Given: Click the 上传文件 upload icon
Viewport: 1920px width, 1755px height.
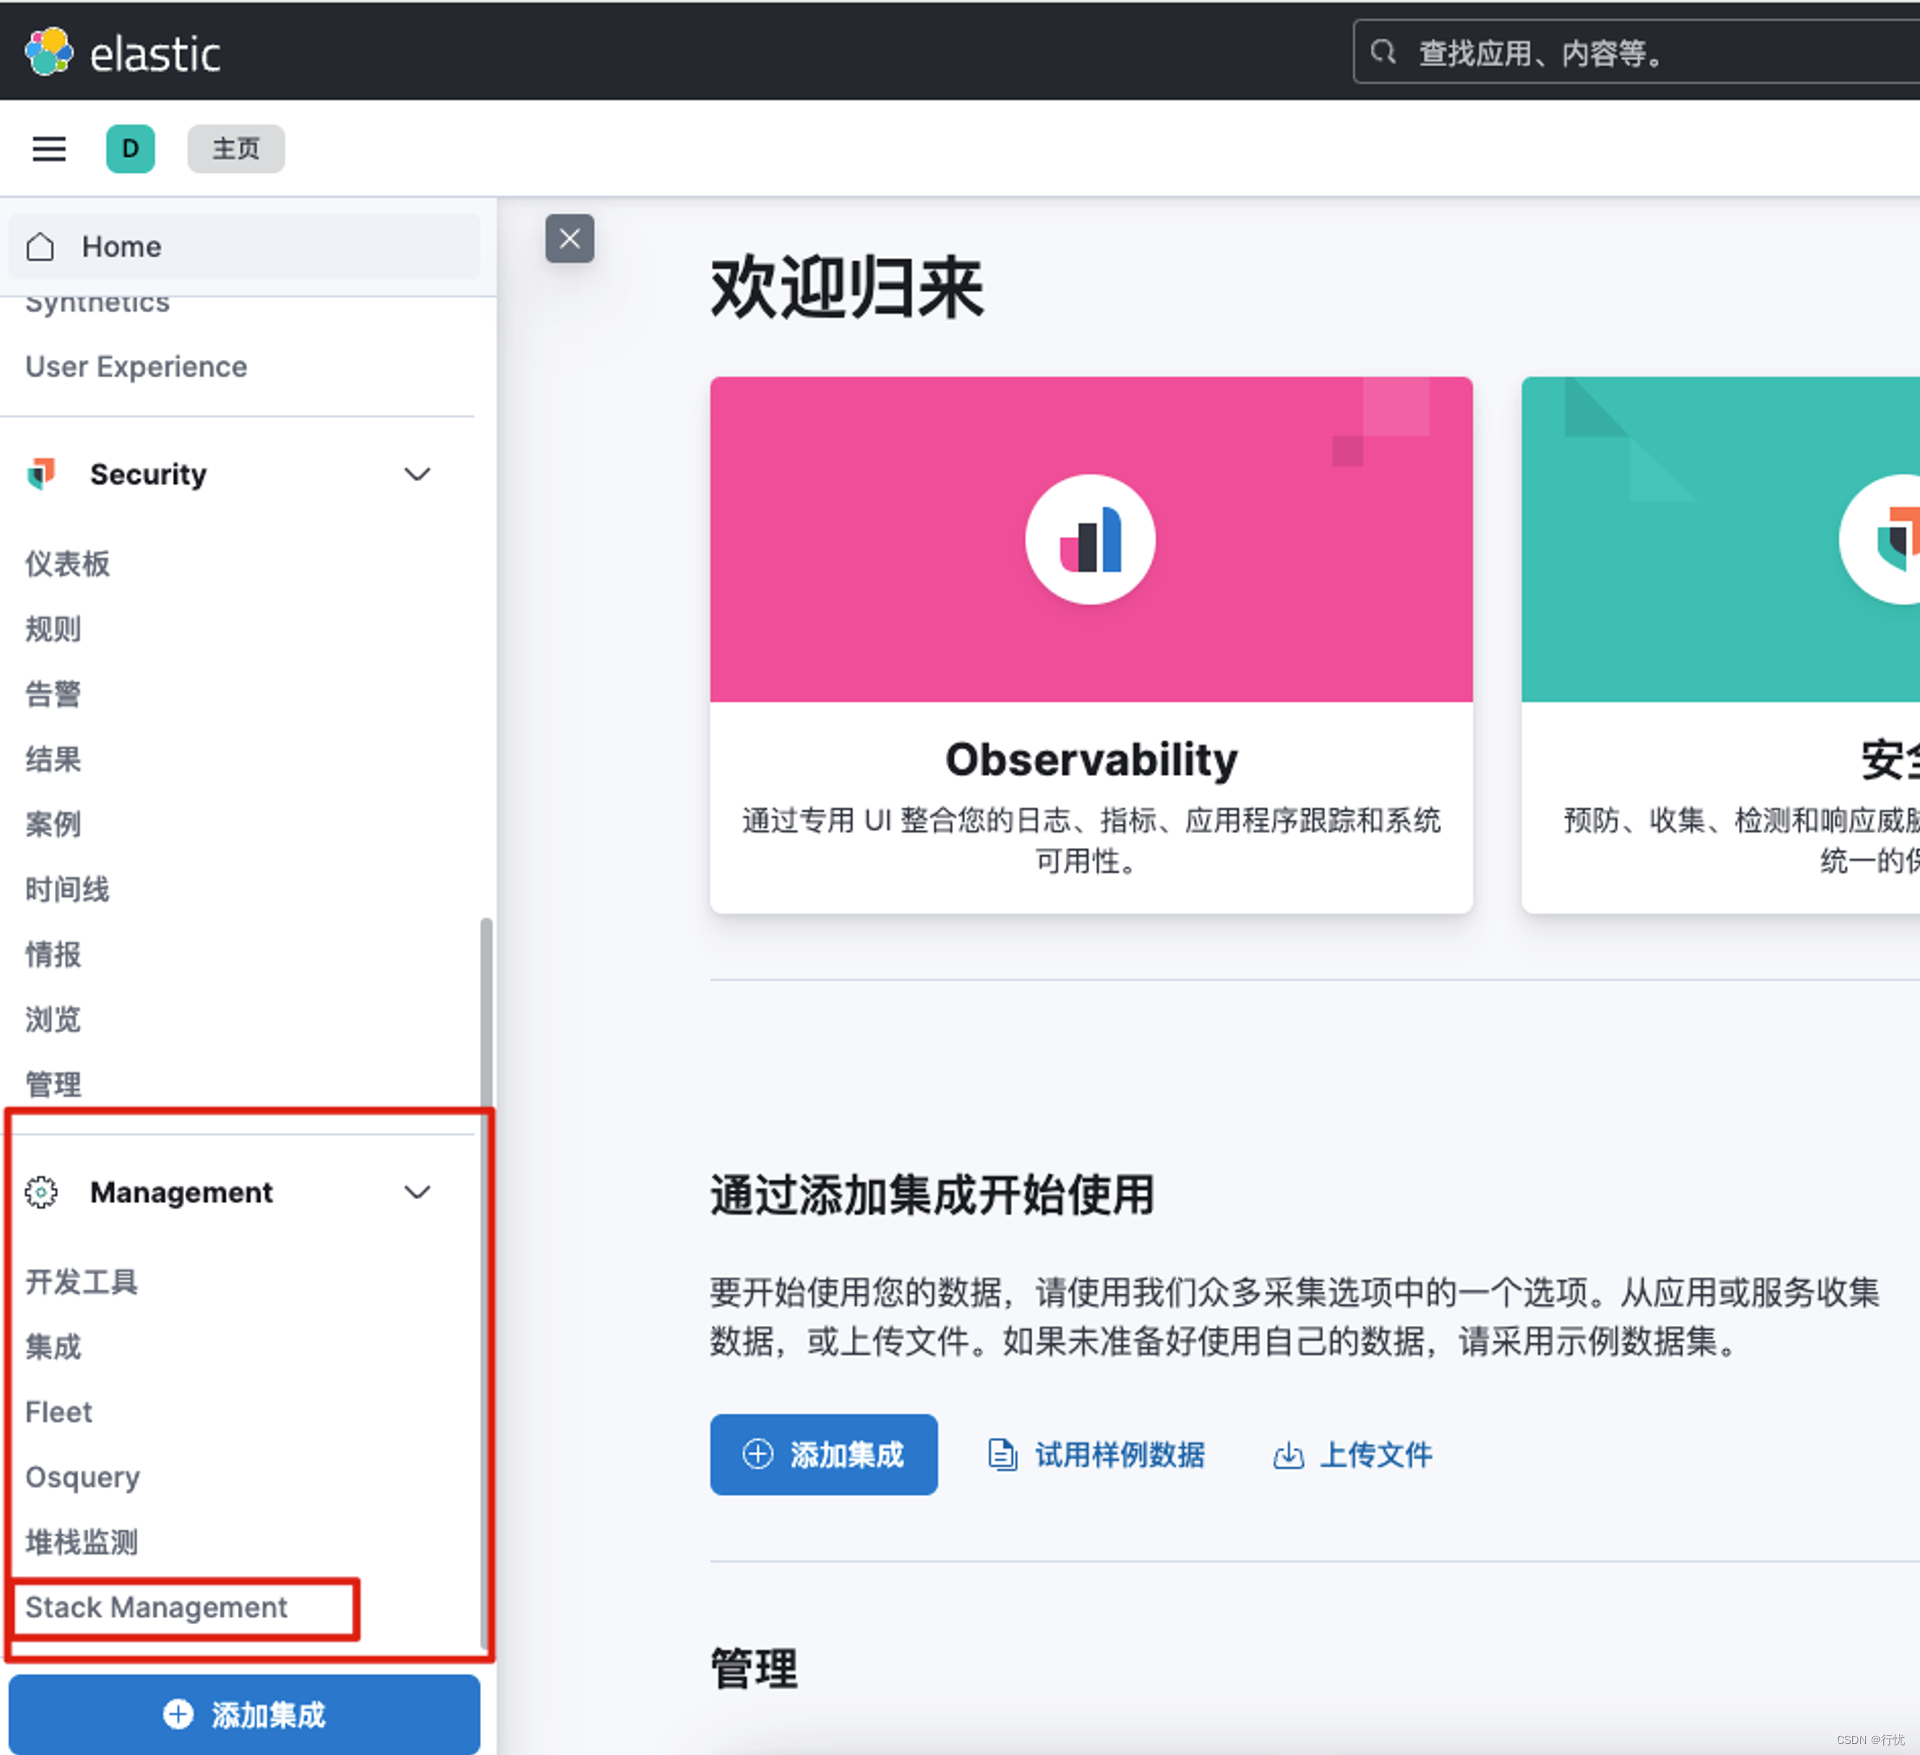Looking at the screenshot, I should [x=1288, y=1454].
